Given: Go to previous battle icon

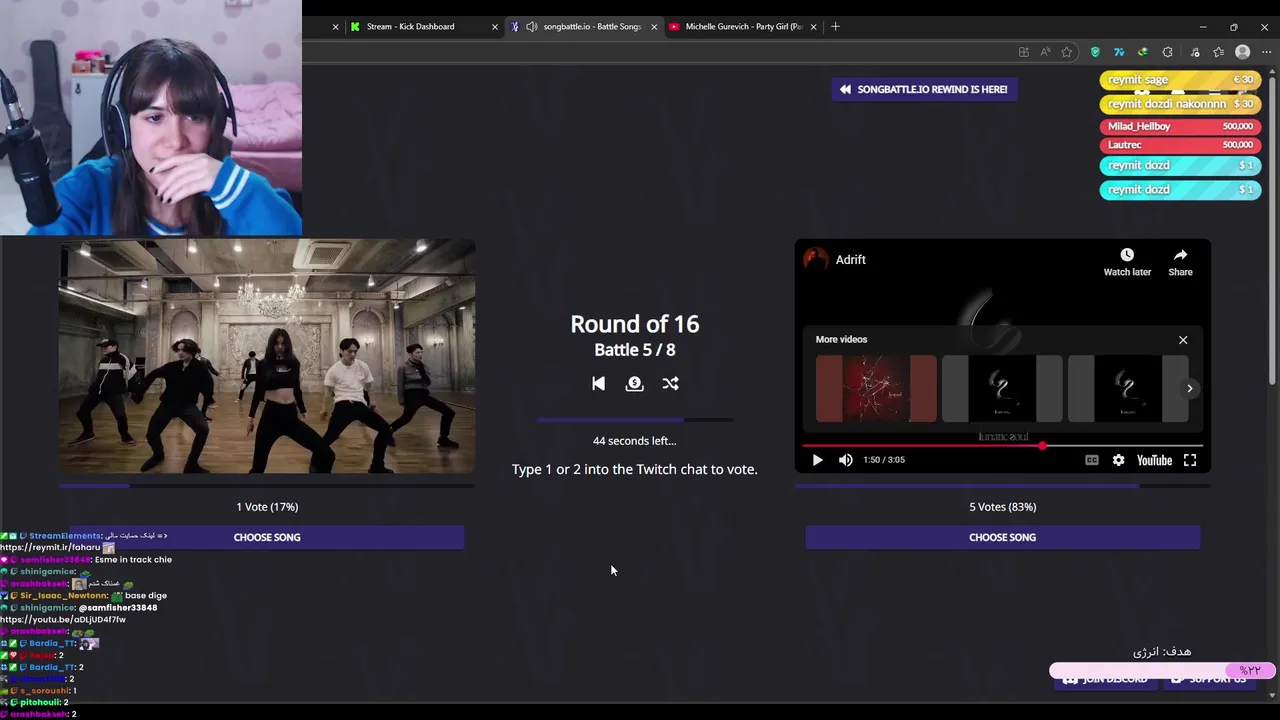Looking at the screenshot, I should [x=598, y=383].
